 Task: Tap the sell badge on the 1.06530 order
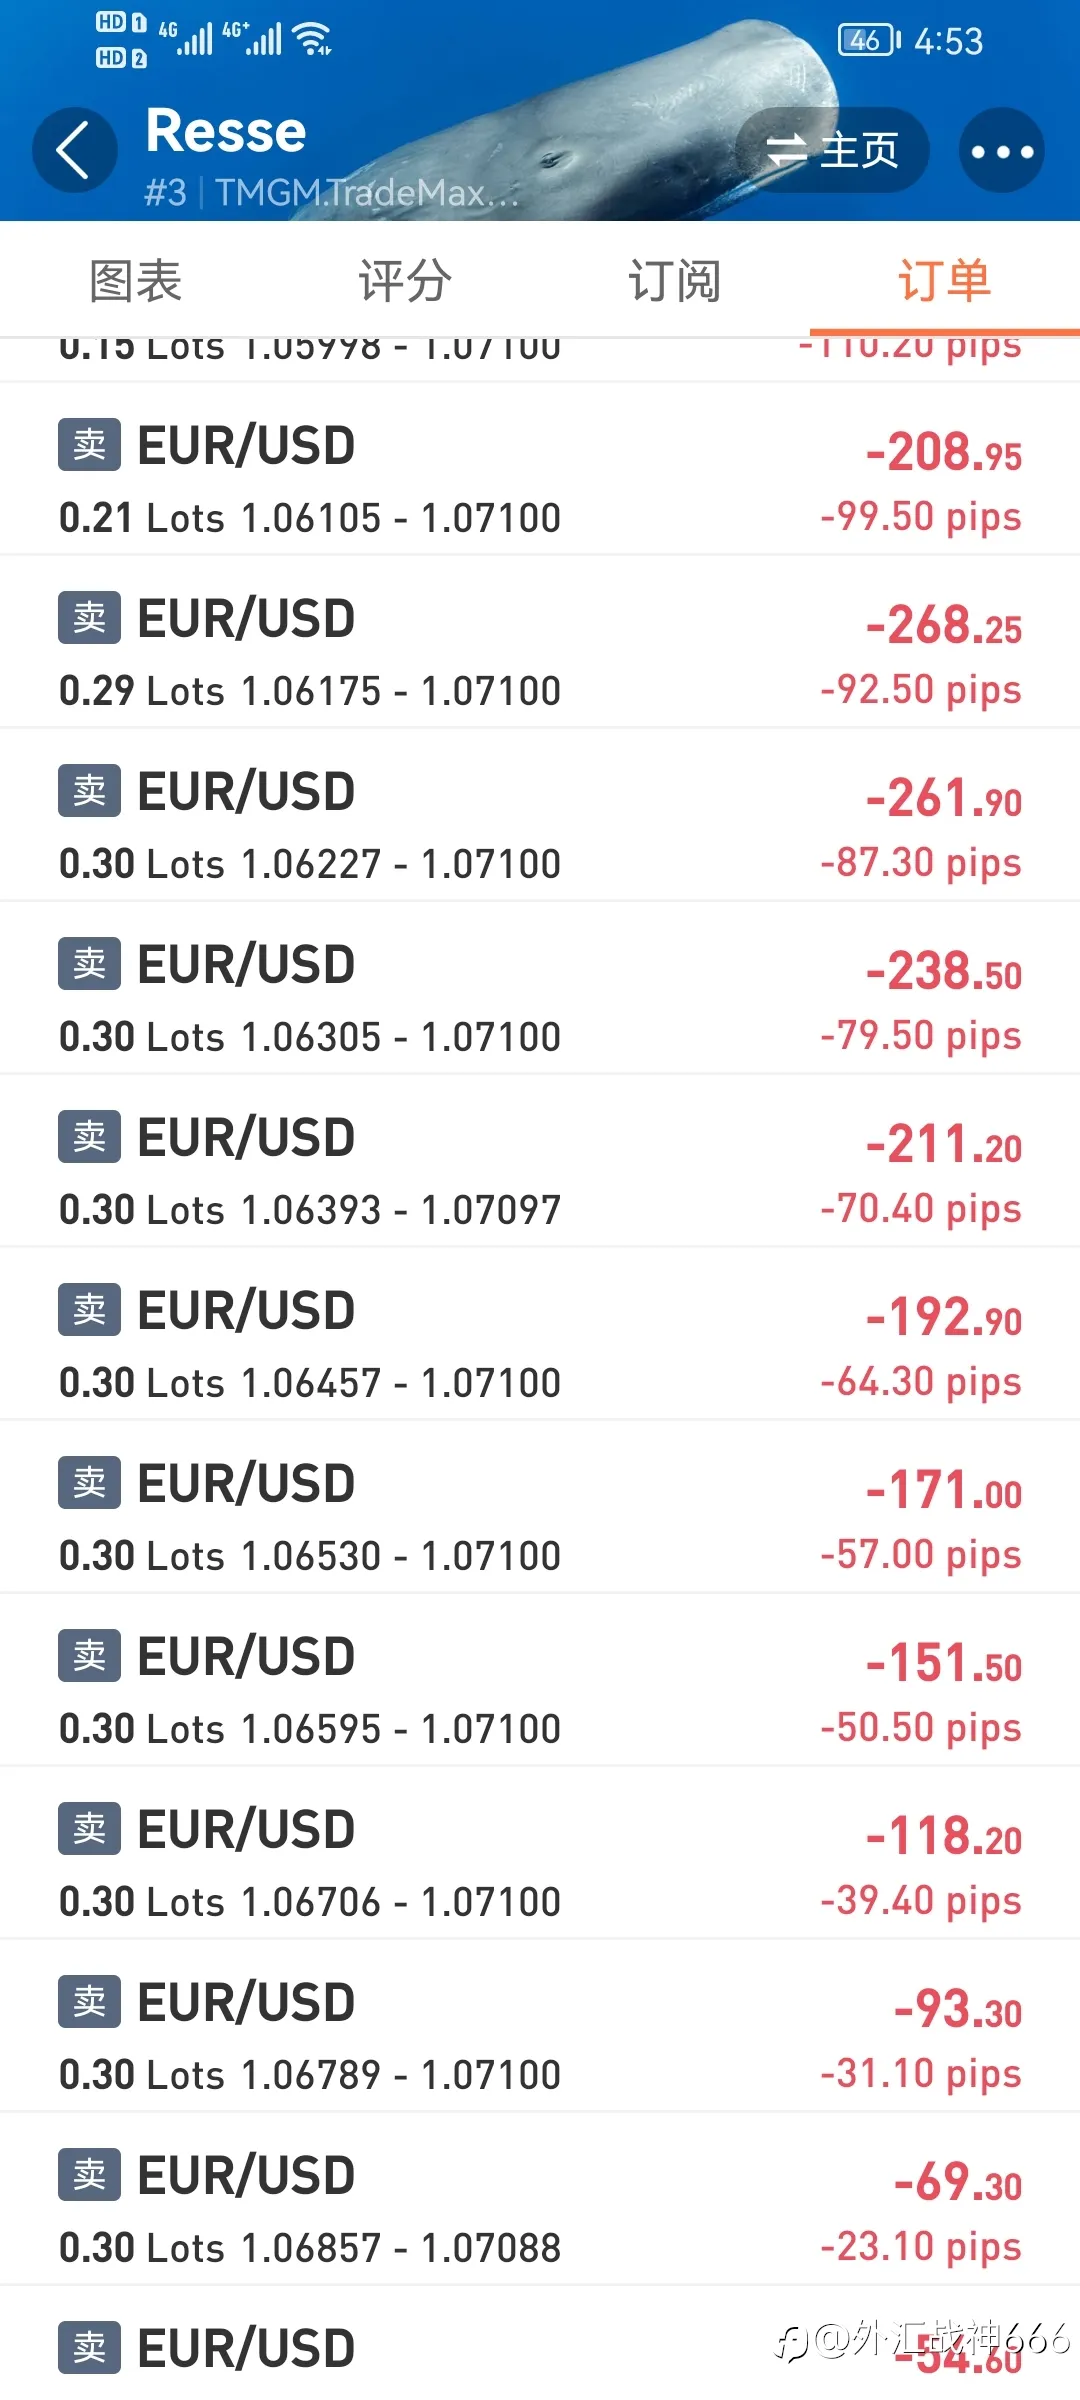tap(89, 1482)
